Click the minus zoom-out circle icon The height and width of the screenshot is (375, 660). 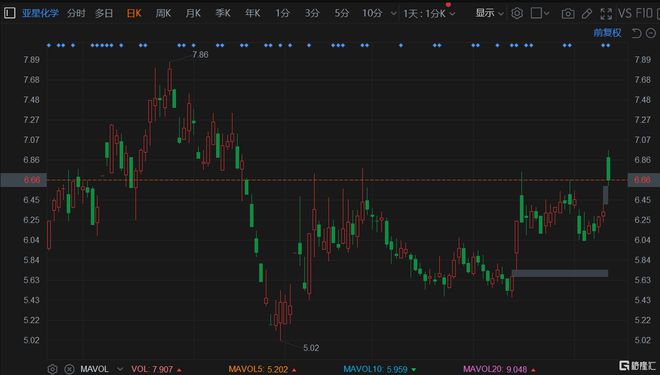651,33
